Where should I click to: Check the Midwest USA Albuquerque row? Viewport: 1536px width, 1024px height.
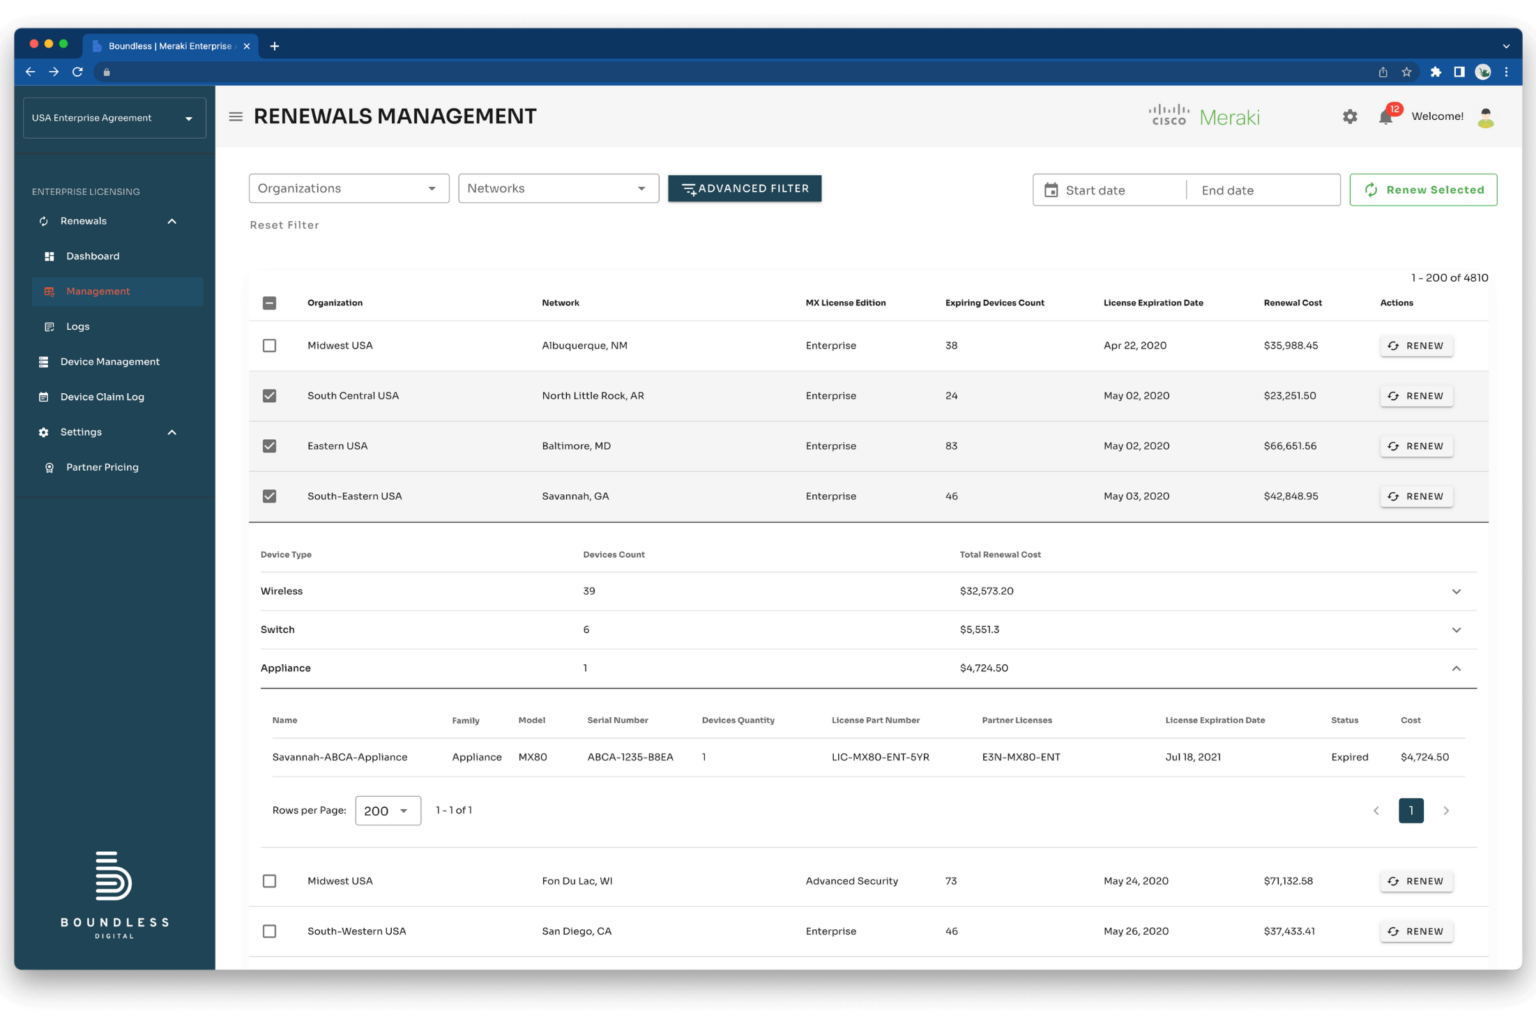point(269,345)
